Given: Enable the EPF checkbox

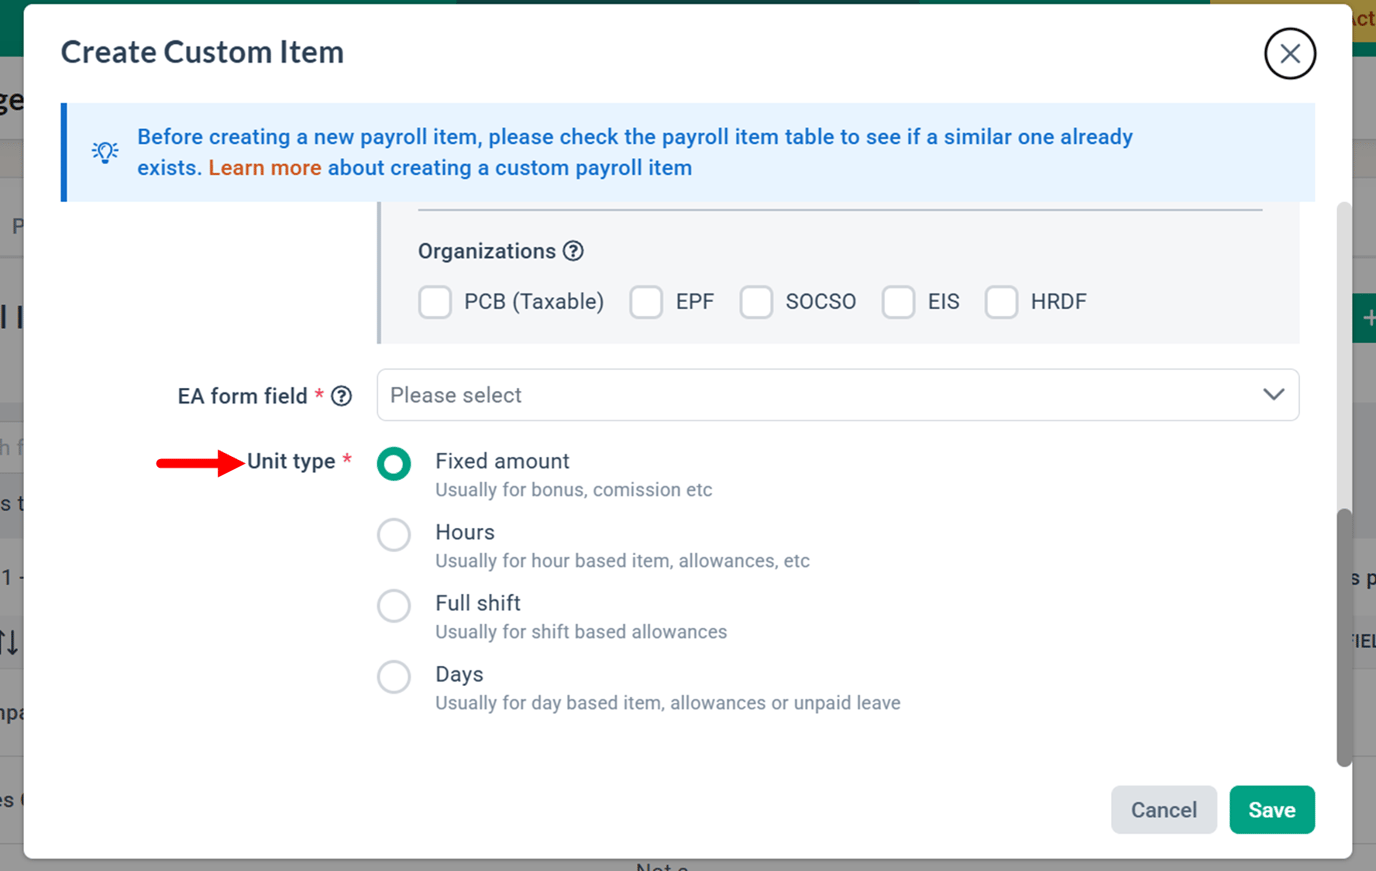Looking at the screenshot, I should [646, 302].
